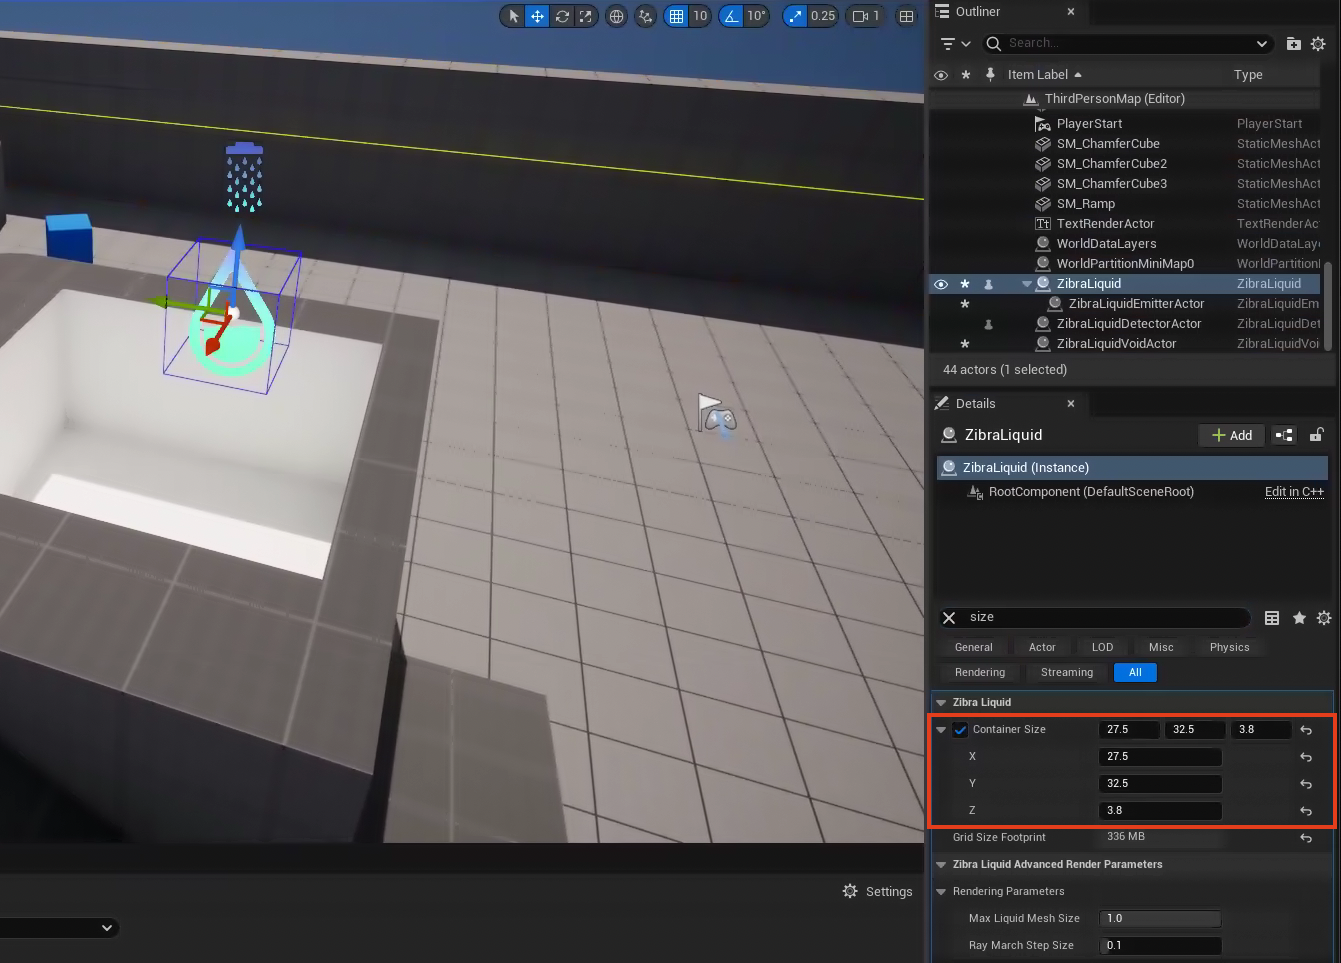1341x963 pixels.
Task: Select SM_ChamferCube2 in the Outliner
Action: coord(1111,164)
